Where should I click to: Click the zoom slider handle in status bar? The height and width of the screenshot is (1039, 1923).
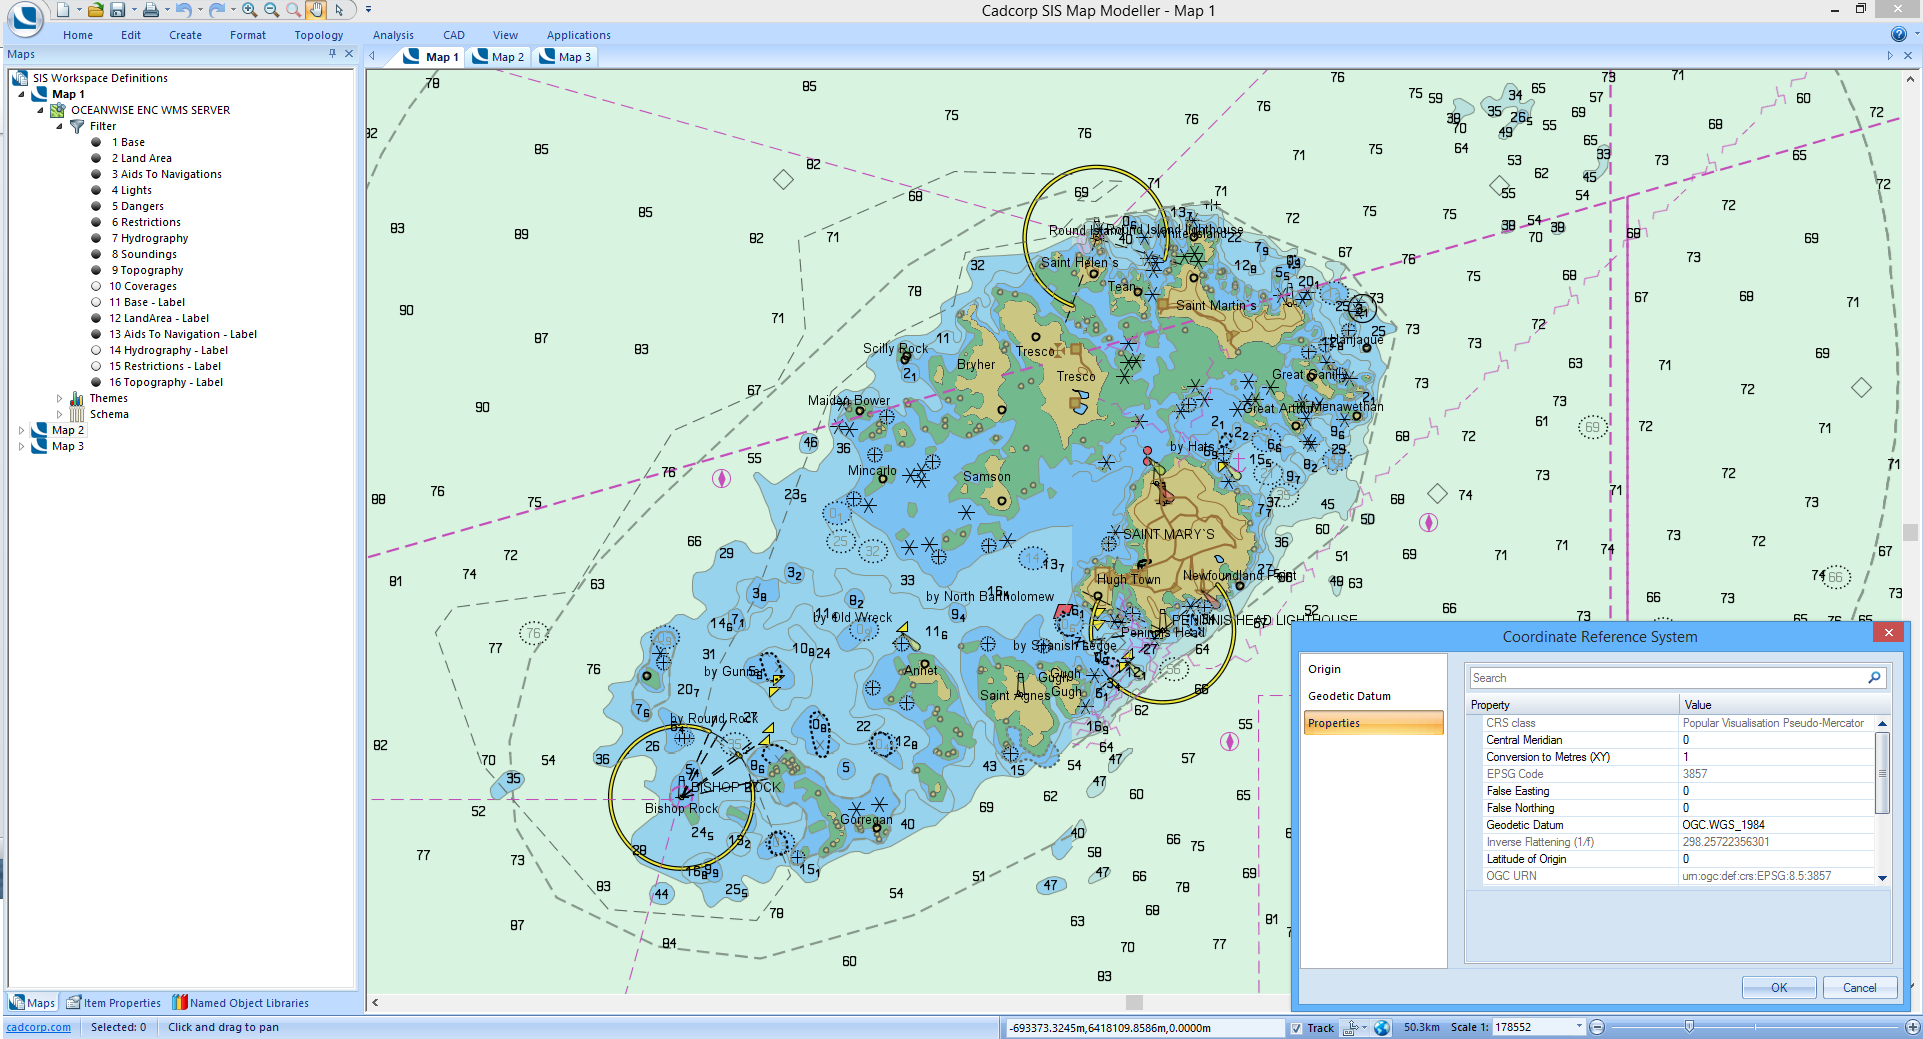pos(1689,1027)
